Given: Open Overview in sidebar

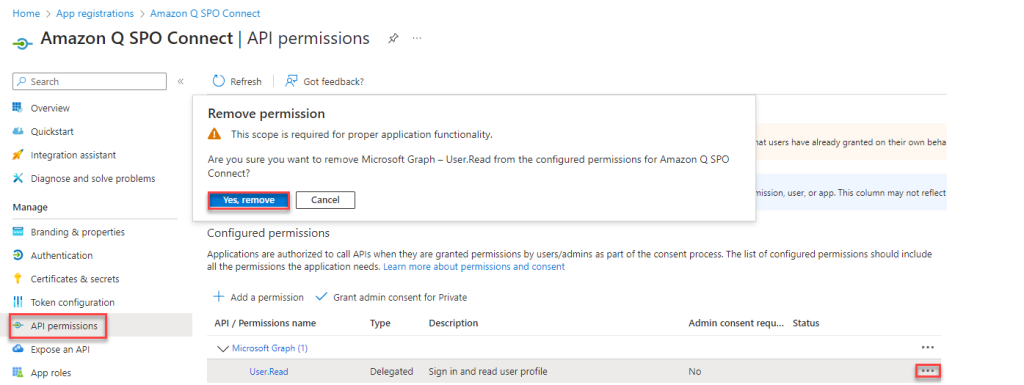Looking at the screenshot, I should (x=50, y=108).
